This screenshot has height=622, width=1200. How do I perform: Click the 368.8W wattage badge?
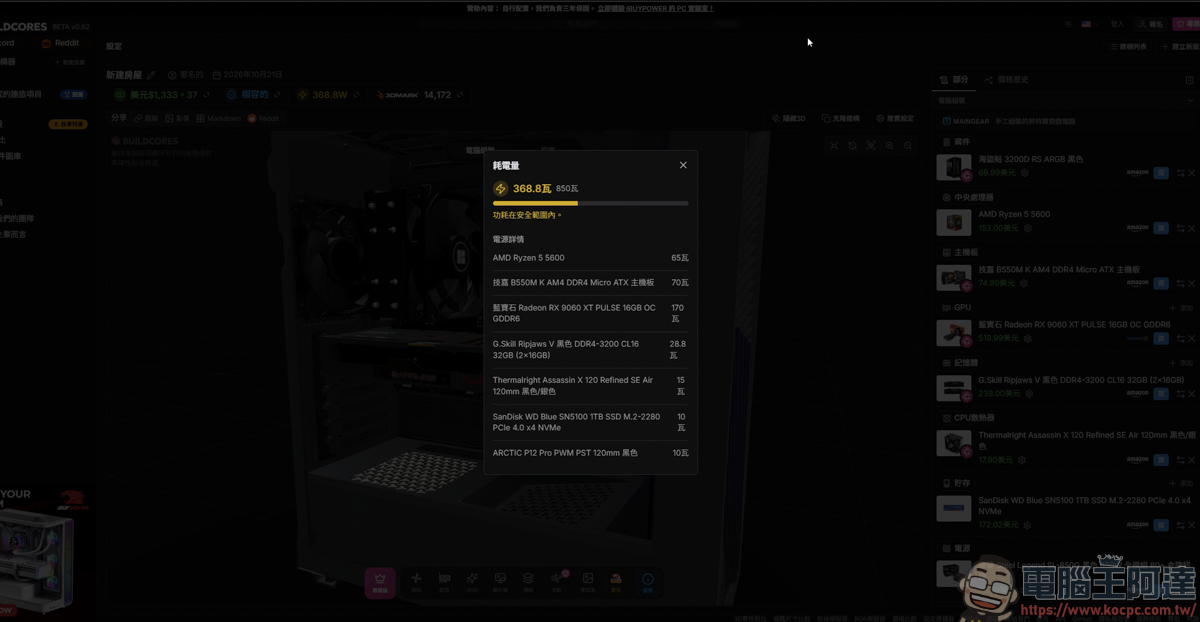click(x=329, y=95)
